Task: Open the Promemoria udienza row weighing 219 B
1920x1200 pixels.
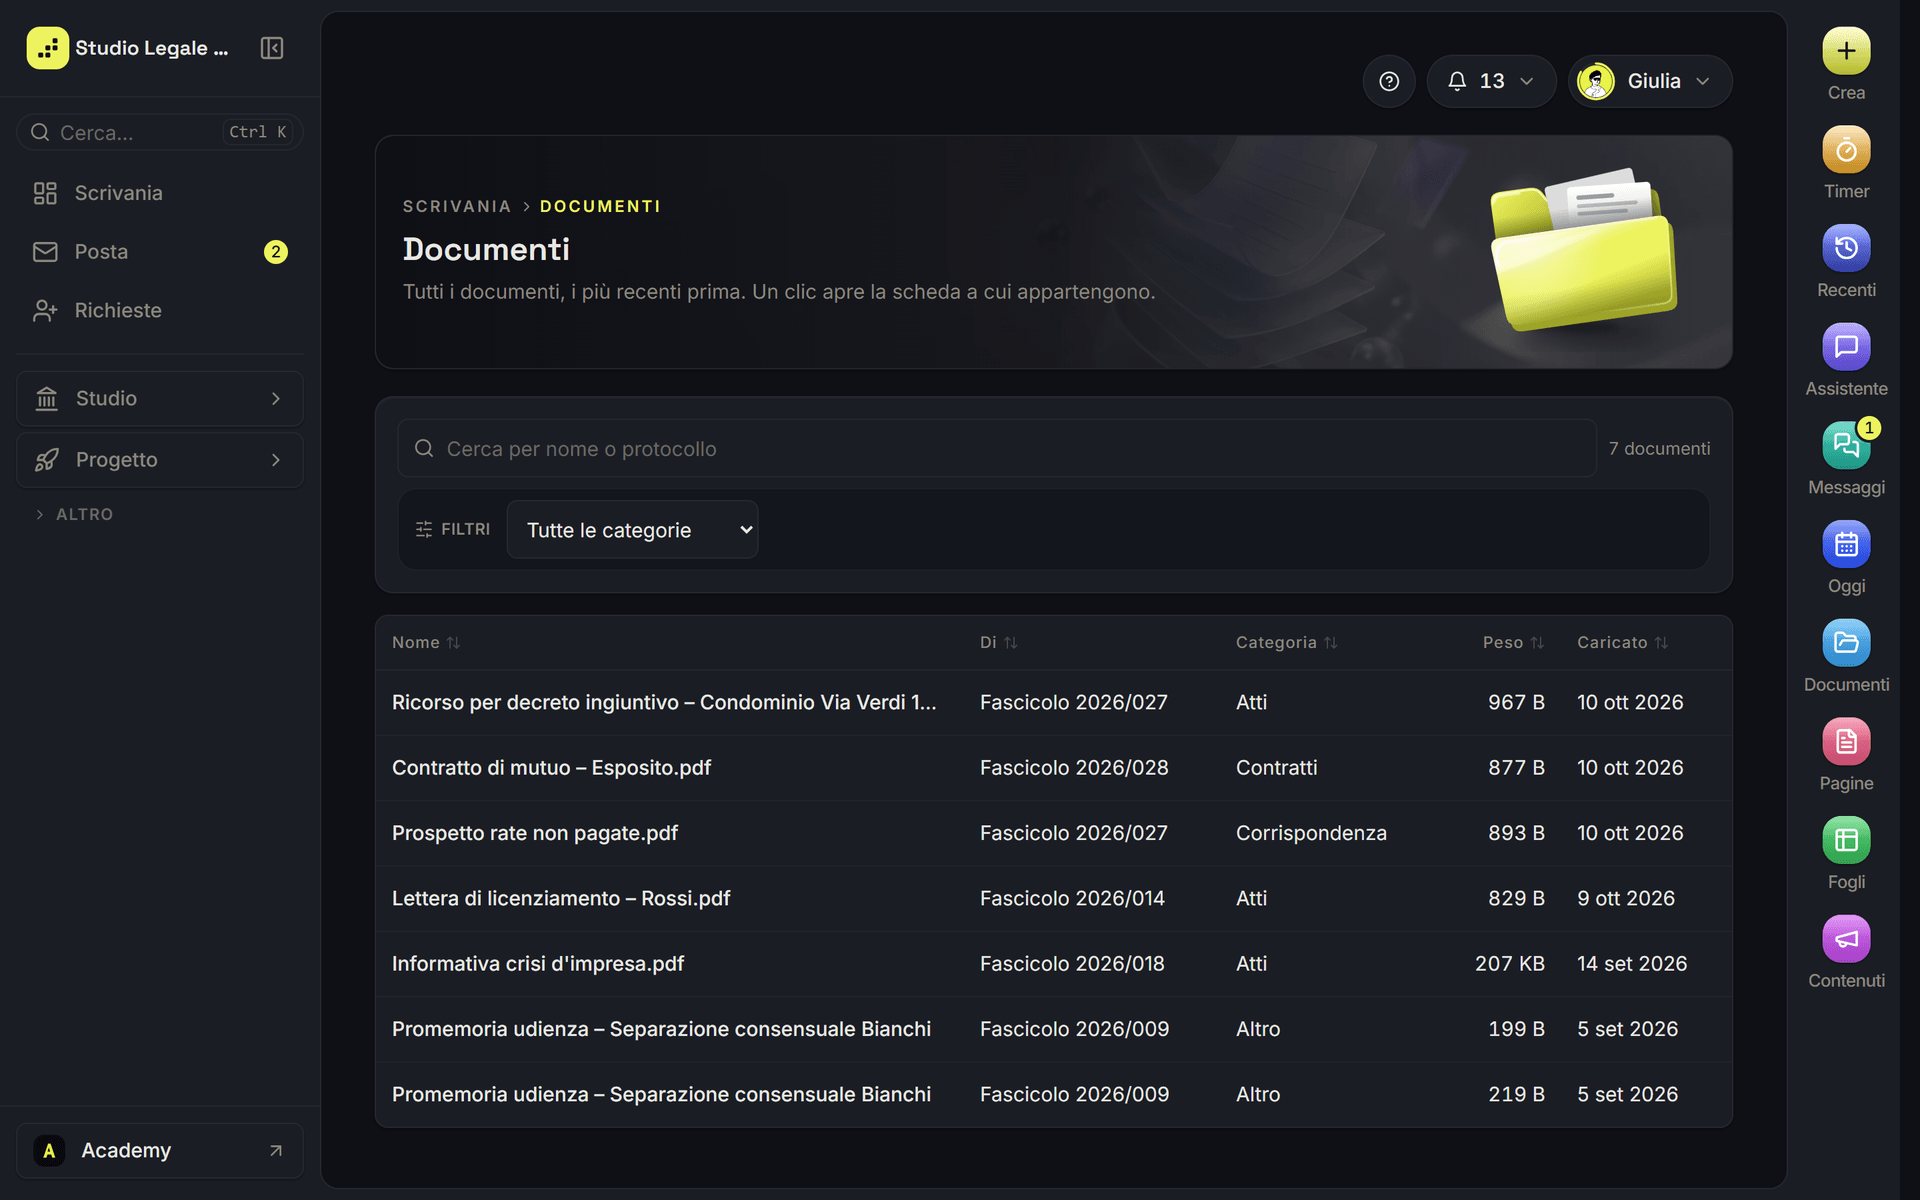Action: click(x=1054, y=1094)
